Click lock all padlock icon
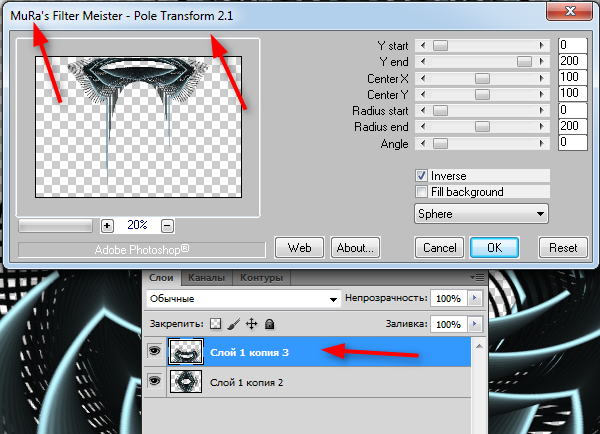Screen dimensions: 600x434 click(x=269, y=324)
